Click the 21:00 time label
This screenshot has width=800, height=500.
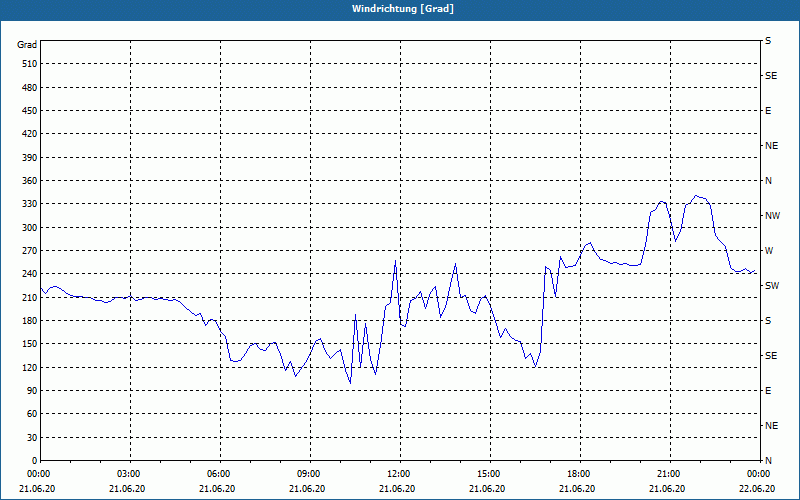tap(667, 473)
